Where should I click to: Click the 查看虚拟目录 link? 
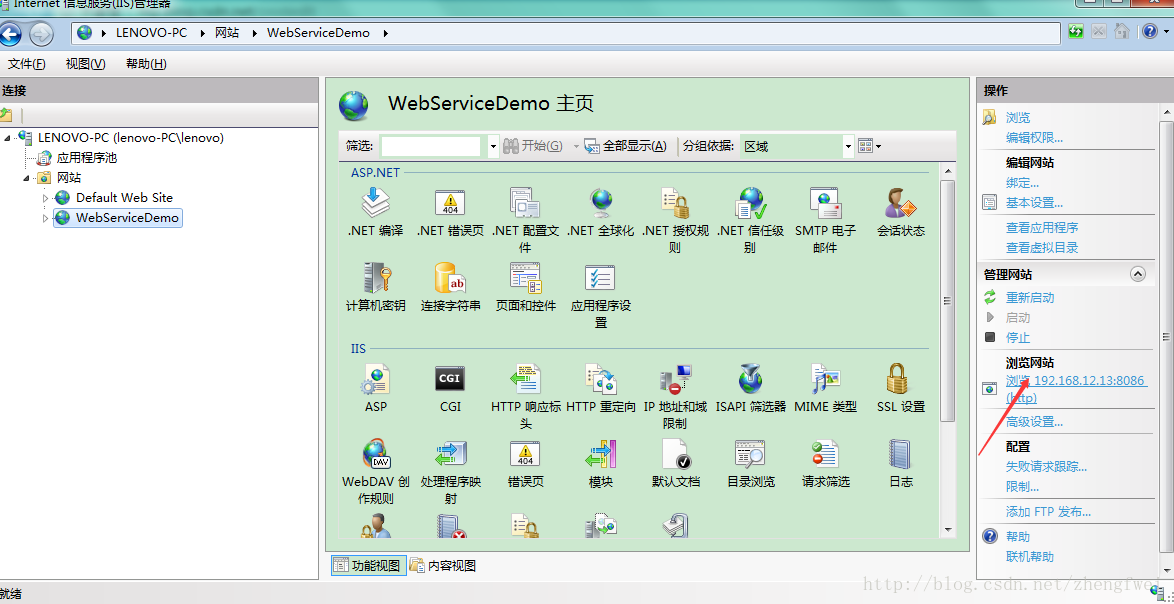tap(1042, 248)
